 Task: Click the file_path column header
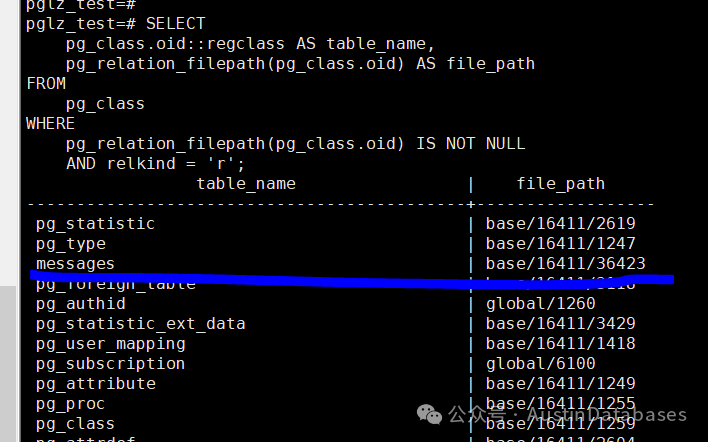pos(560,184)
